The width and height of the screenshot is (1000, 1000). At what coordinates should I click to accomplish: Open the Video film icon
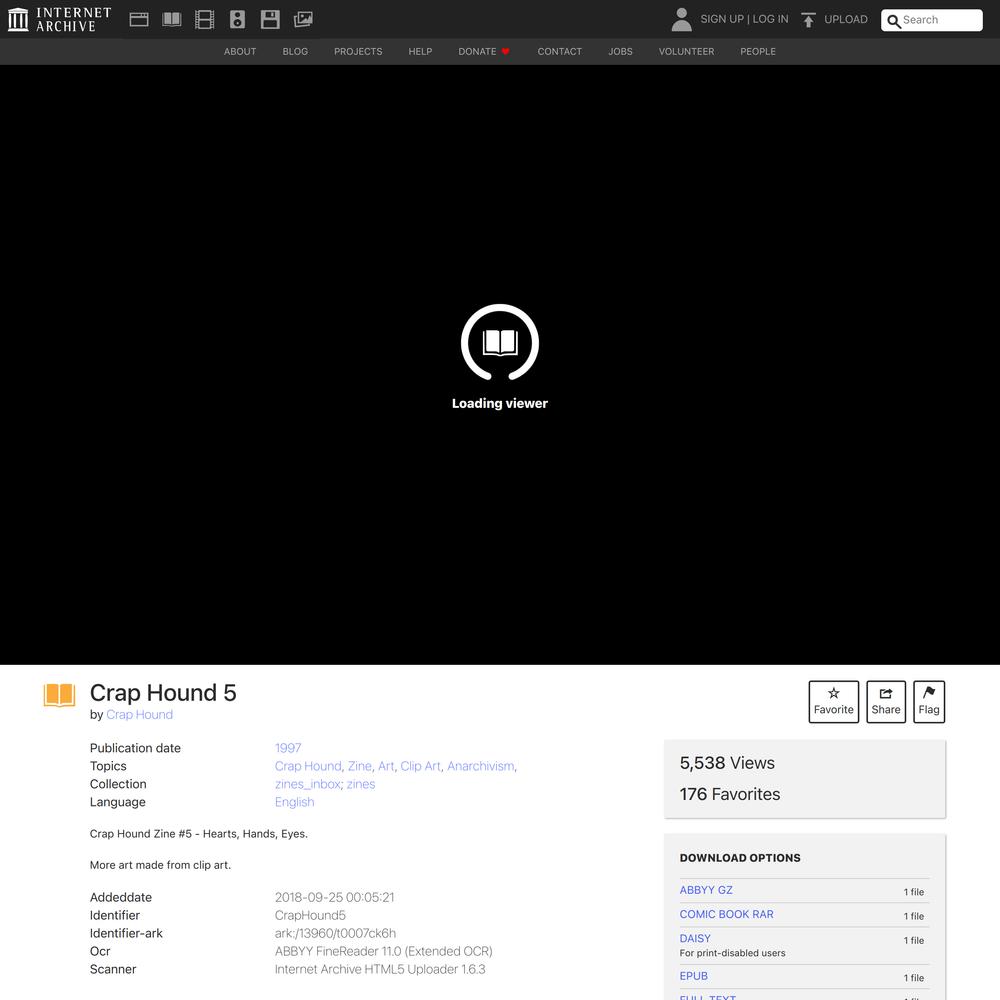tap(205, 19)
